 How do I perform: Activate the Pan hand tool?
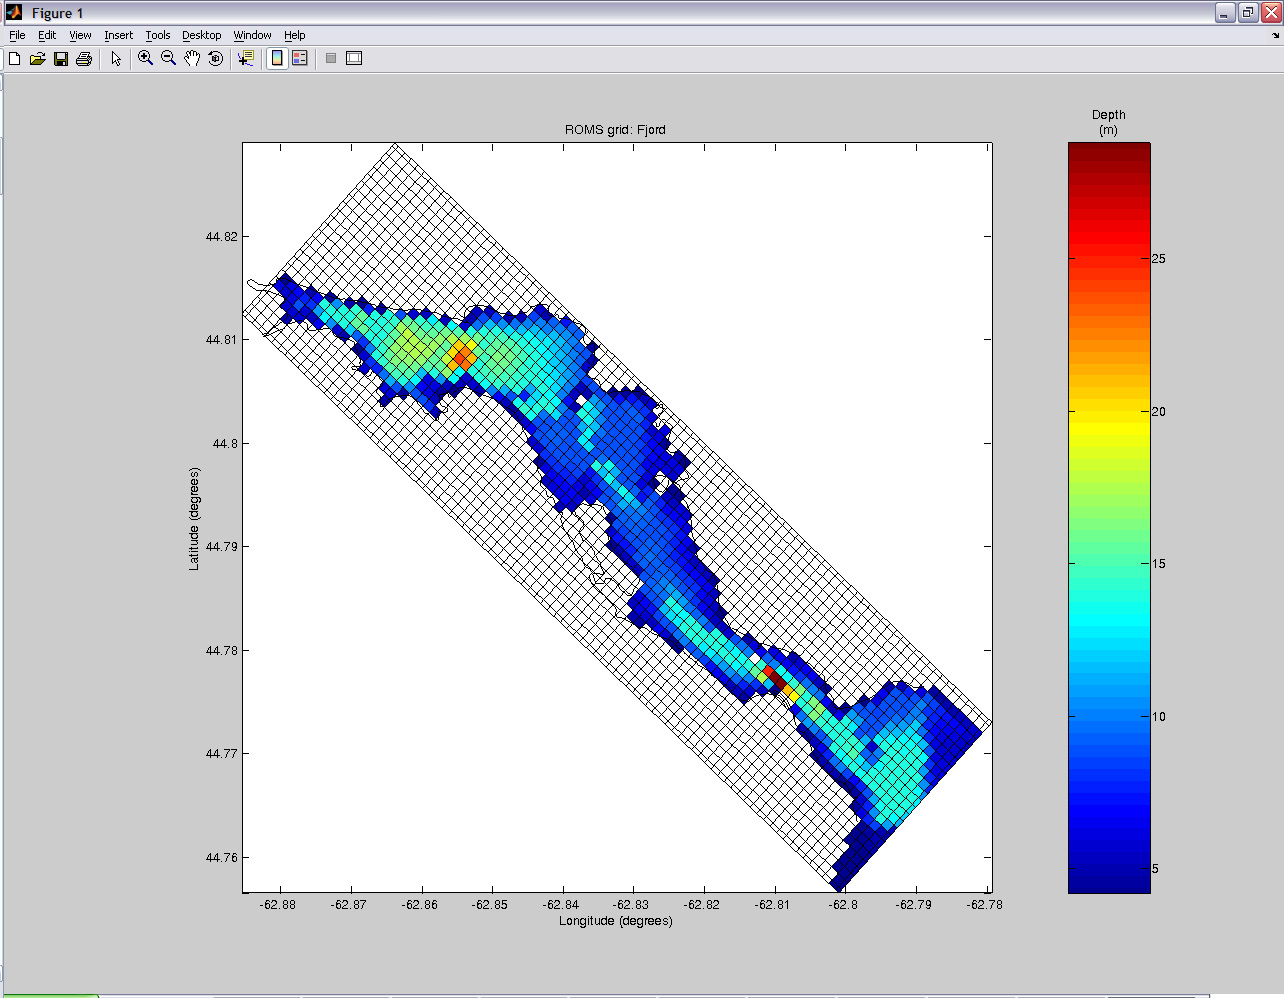coord(192,59)
